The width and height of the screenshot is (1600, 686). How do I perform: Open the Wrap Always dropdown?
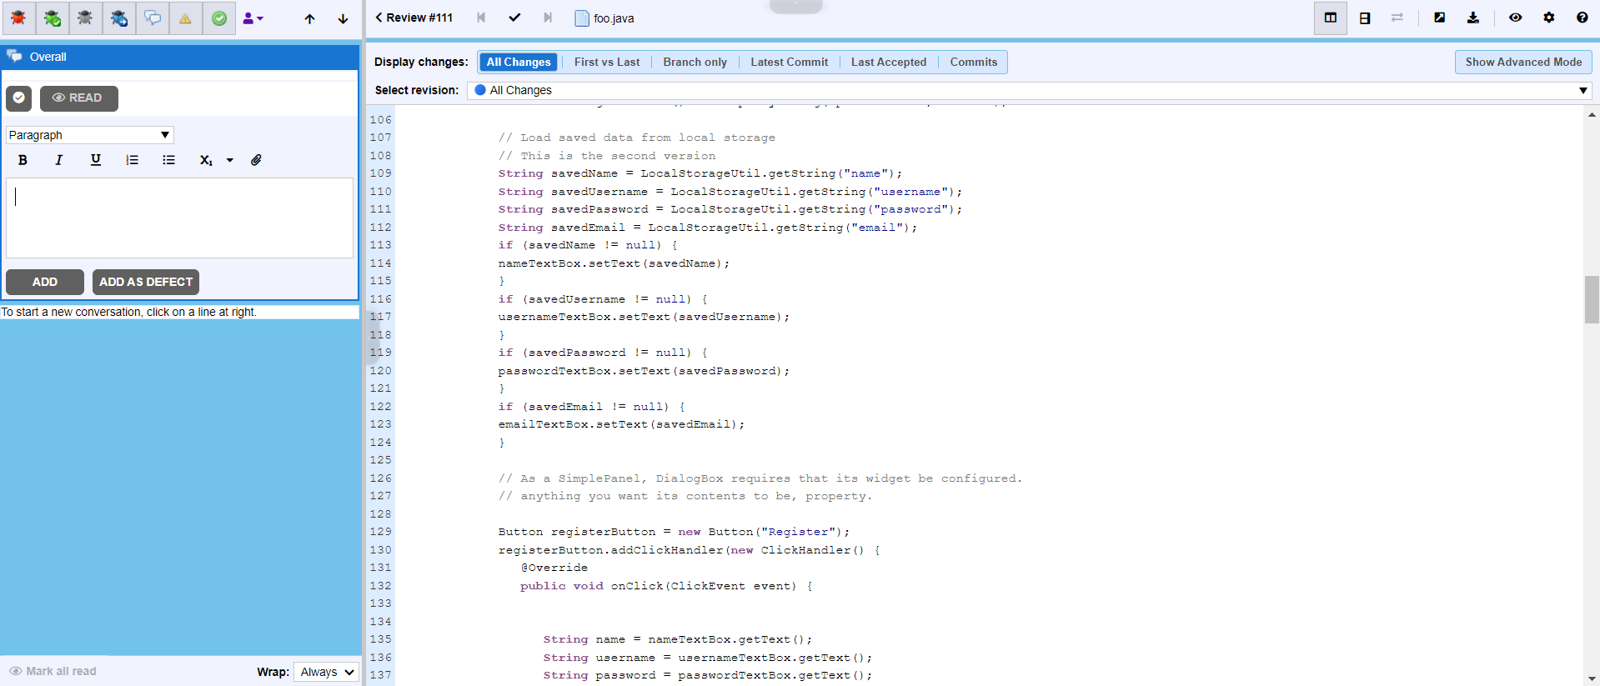[327, 672]
